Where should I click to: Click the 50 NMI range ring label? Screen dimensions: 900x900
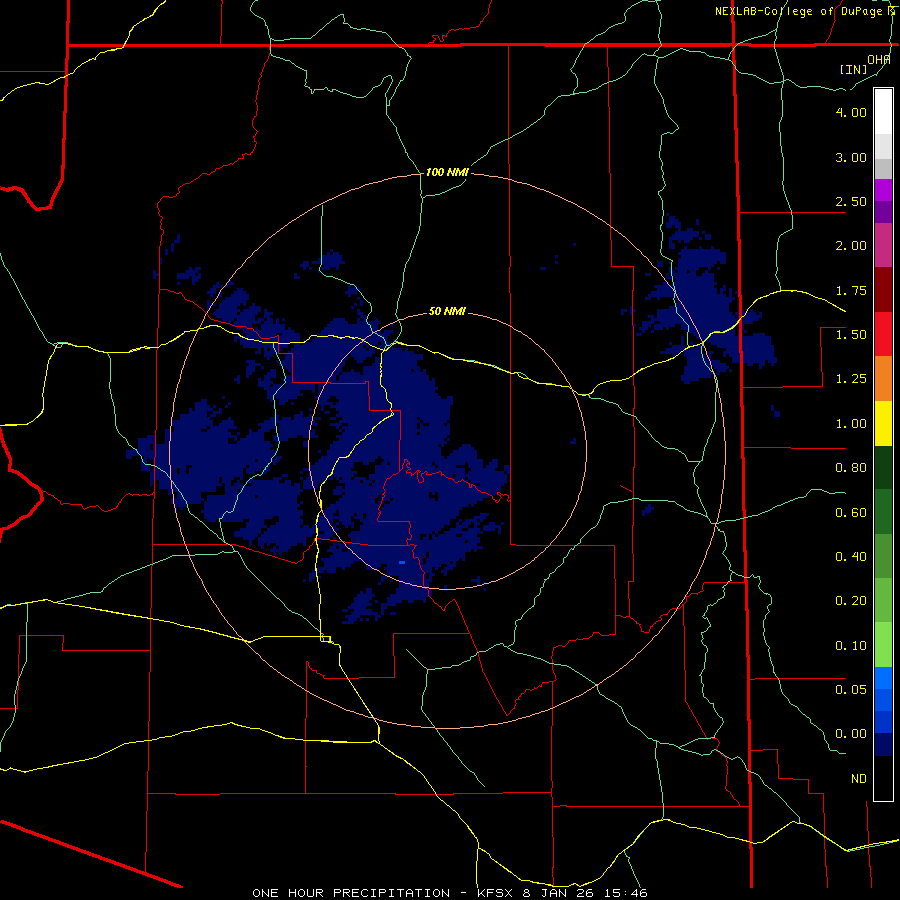(x=447, y=312)
